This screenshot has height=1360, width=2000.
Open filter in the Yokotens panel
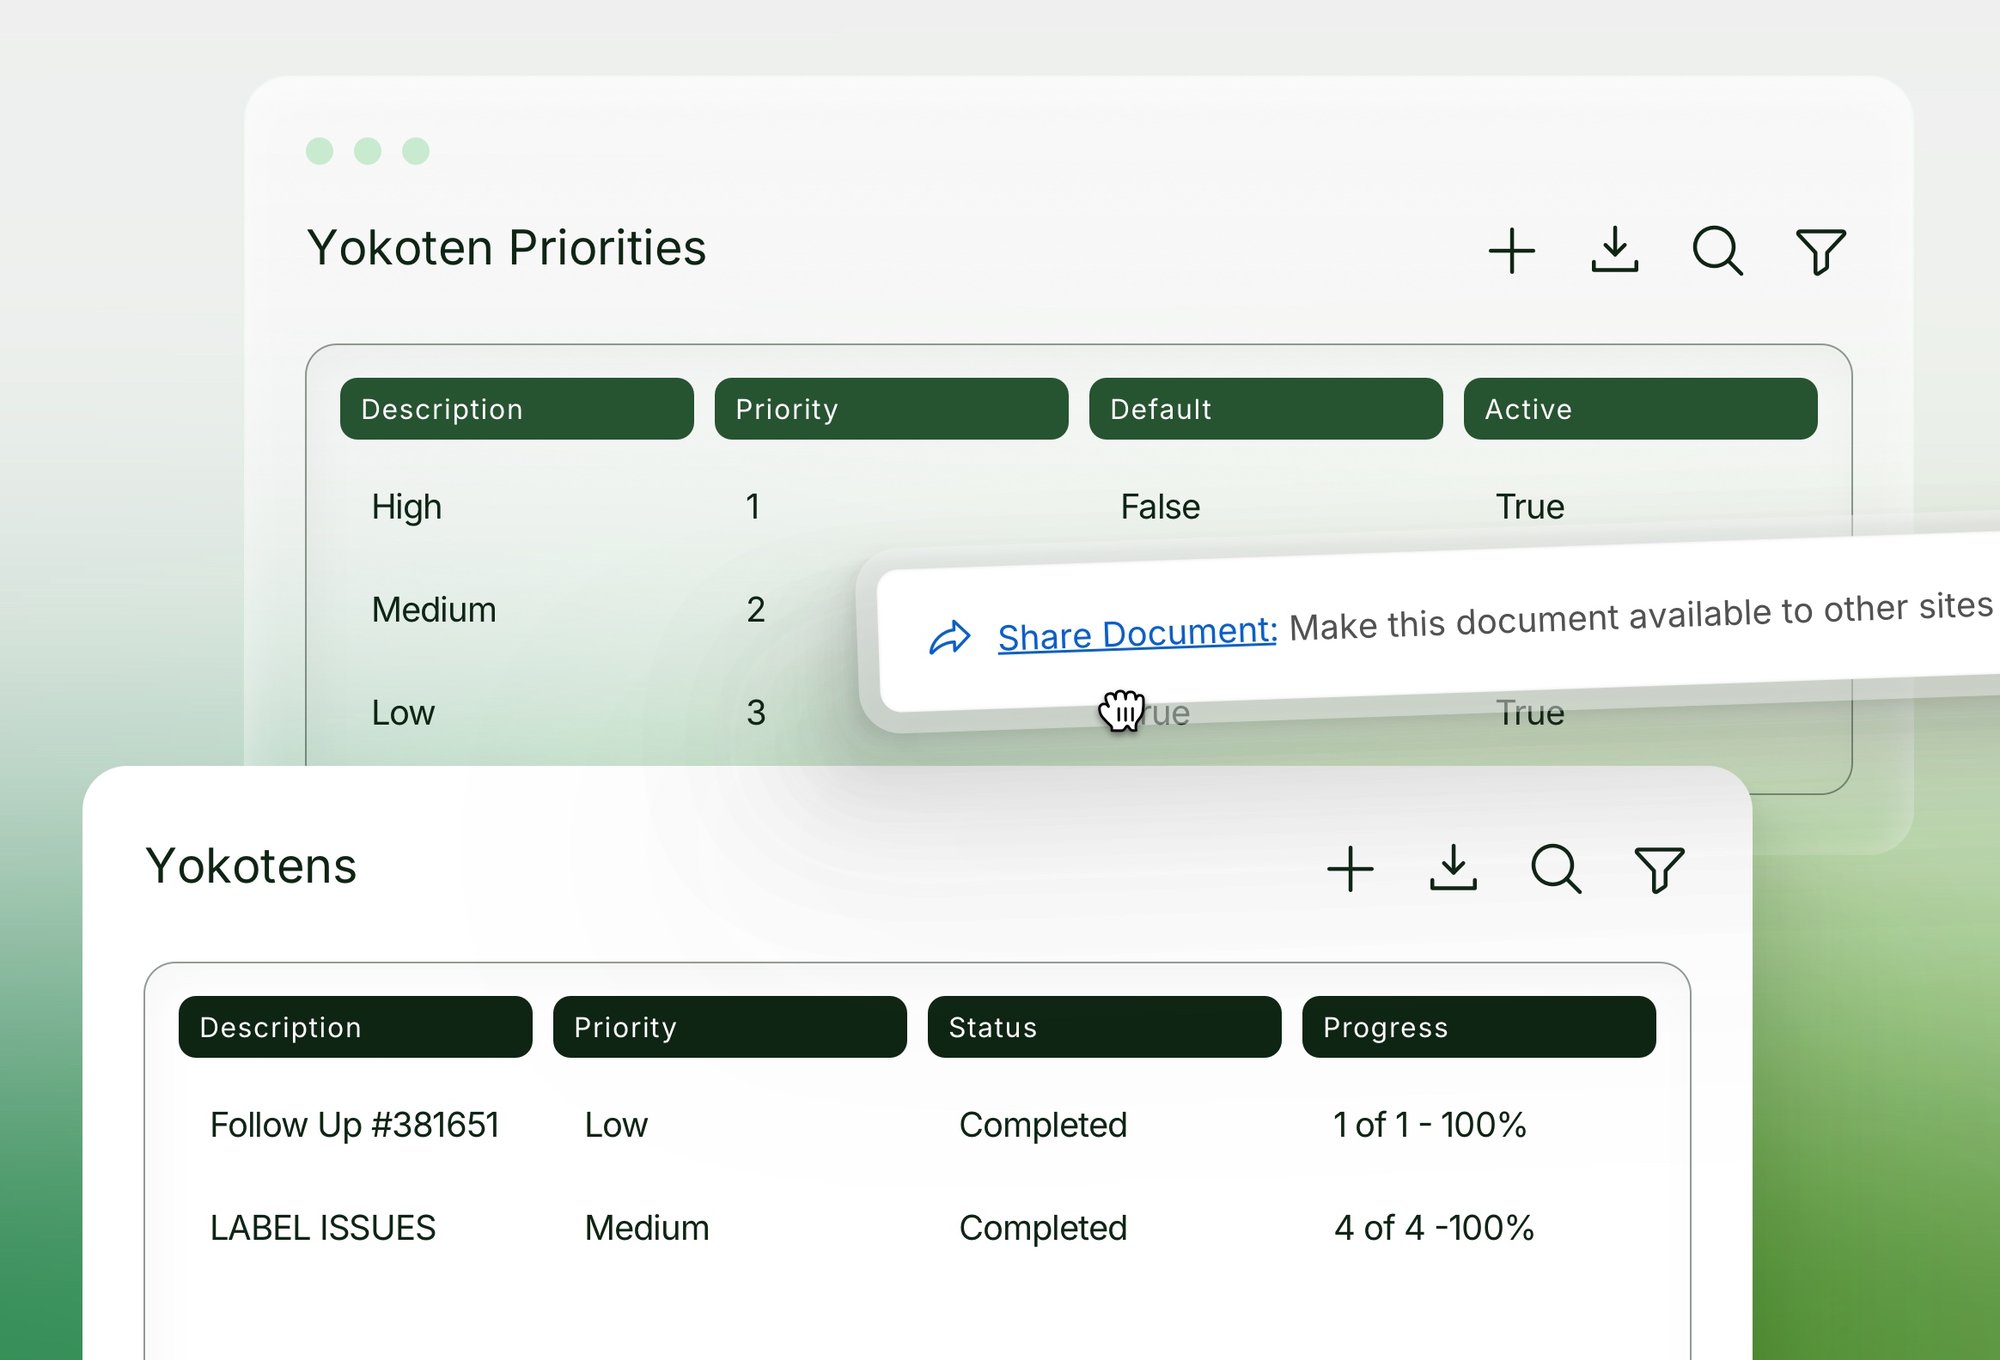click(x=1659, y=869)
